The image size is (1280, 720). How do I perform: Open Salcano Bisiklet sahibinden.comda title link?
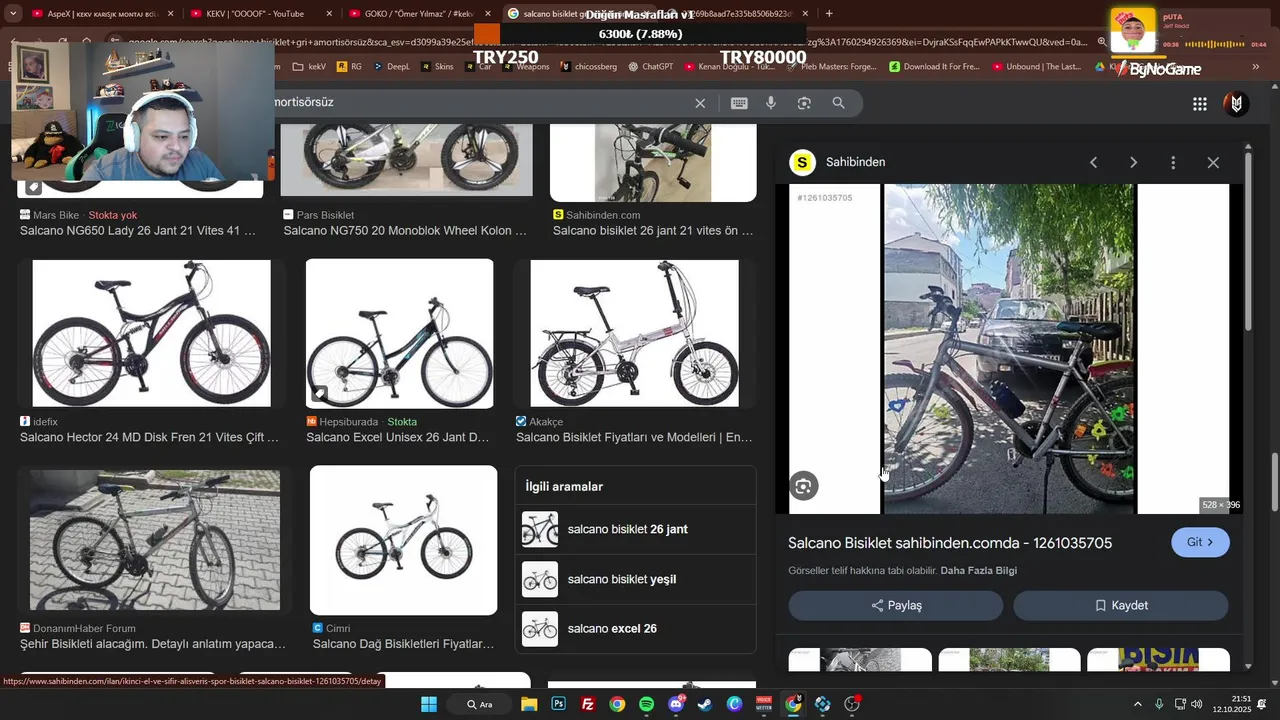(x=950, y=543)
